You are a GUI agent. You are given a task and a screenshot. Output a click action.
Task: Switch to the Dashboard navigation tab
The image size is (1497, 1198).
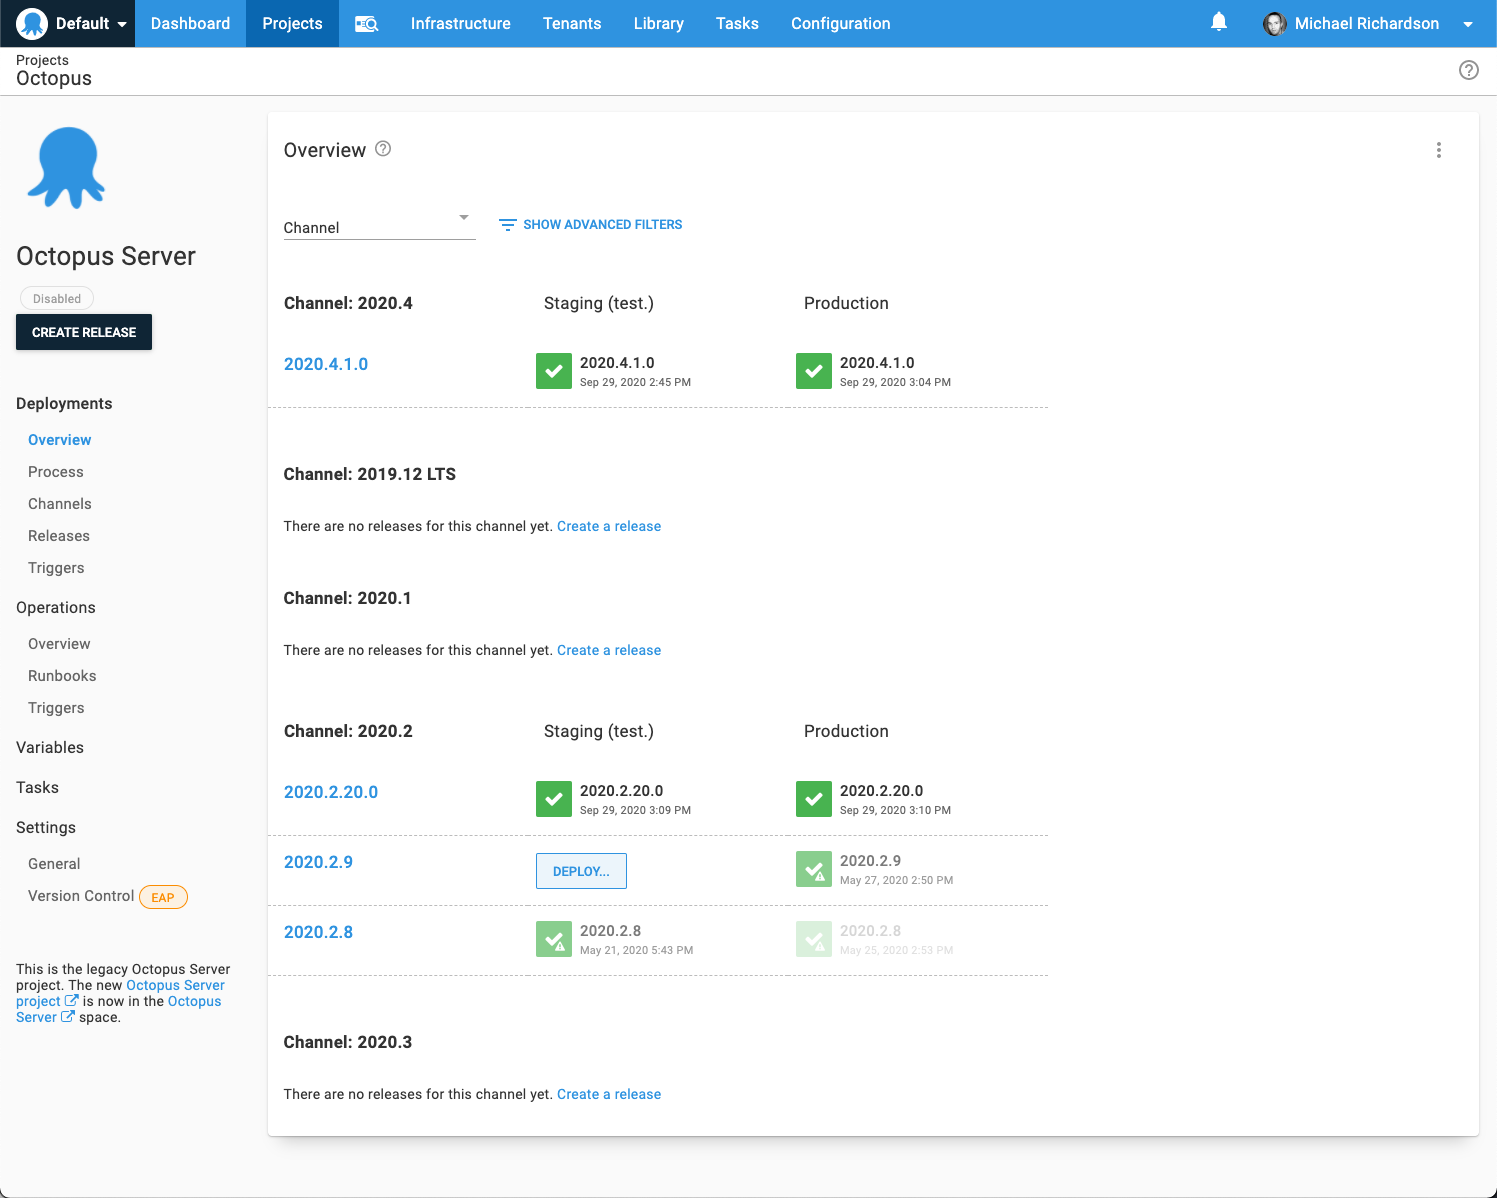[x=189, y=23]
